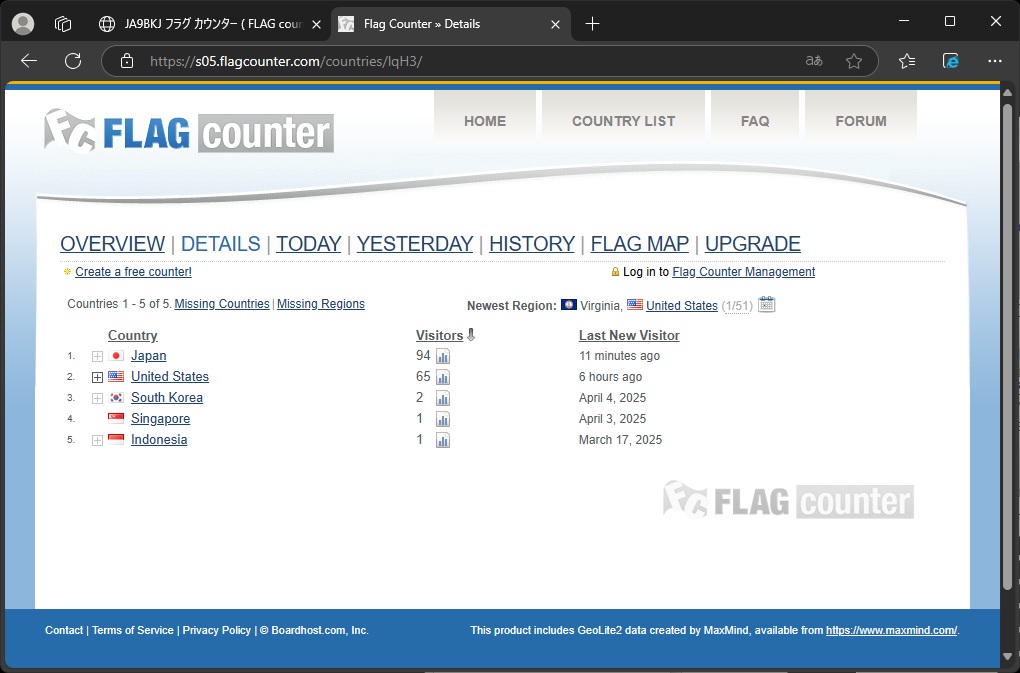This screenshot has width=1020, height=673.
Task: Open browser settings and more menu
Action: pos(995,61)
